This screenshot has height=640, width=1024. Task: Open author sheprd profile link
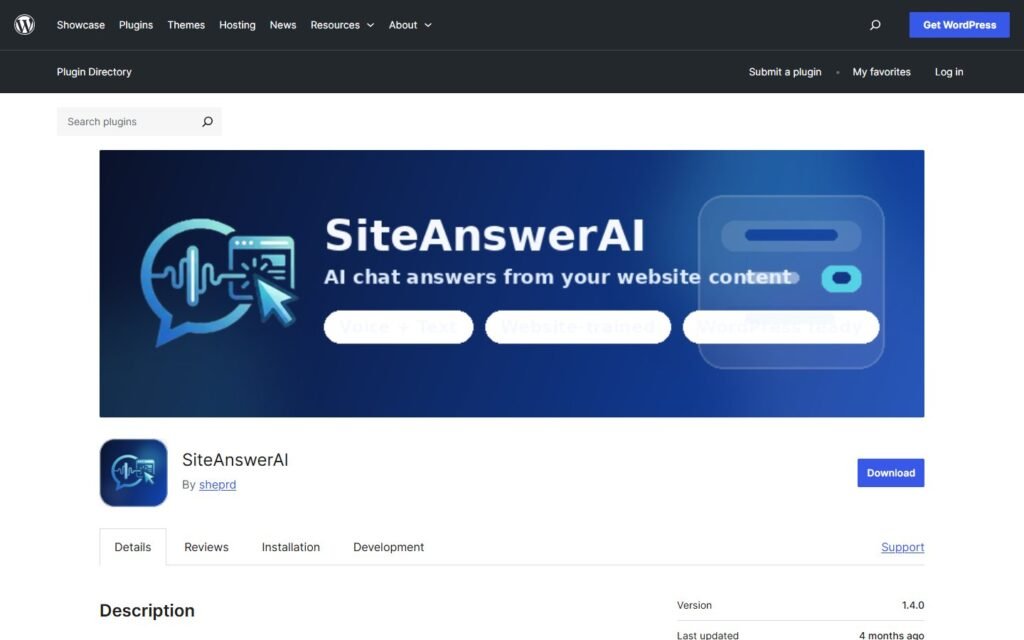(217, 485)
